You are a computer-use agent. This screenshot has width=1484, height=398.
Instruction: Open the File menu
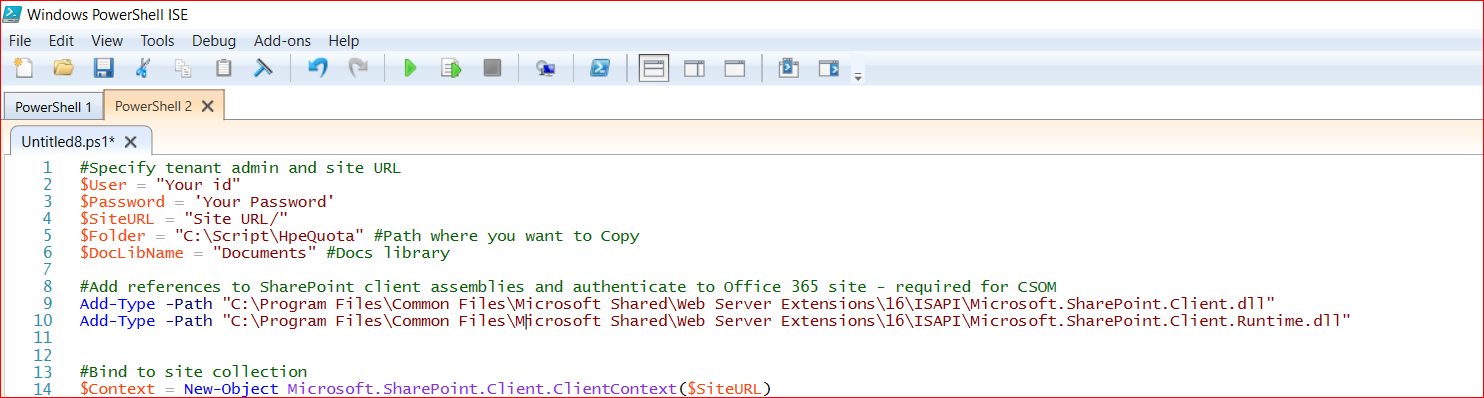click(20, 41)
